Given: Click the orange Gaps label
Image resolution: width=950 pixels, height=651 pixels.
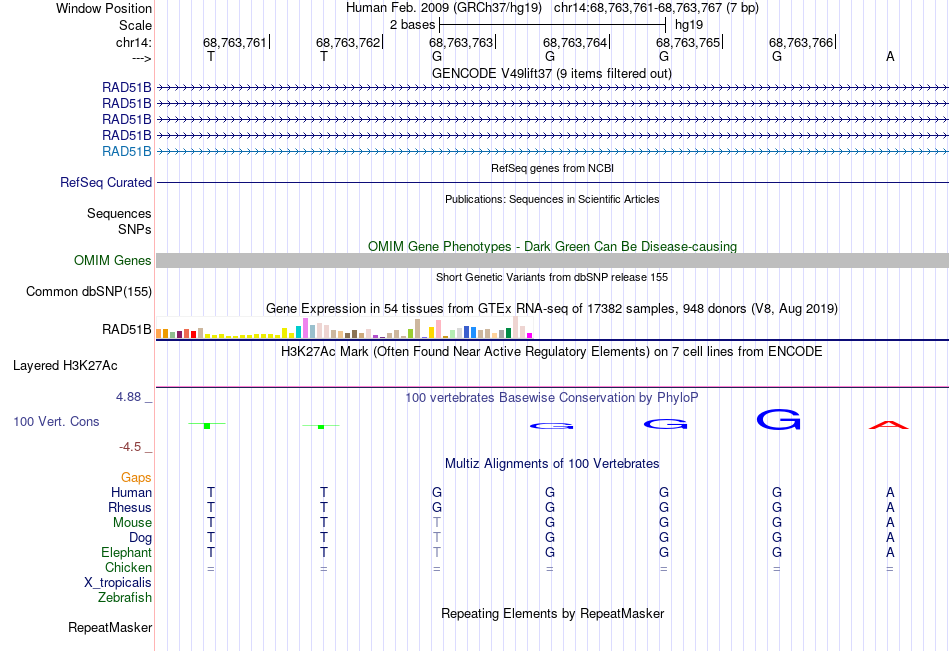Looking at the screenshot, I should pyautogui.click(x=136, y=478).
